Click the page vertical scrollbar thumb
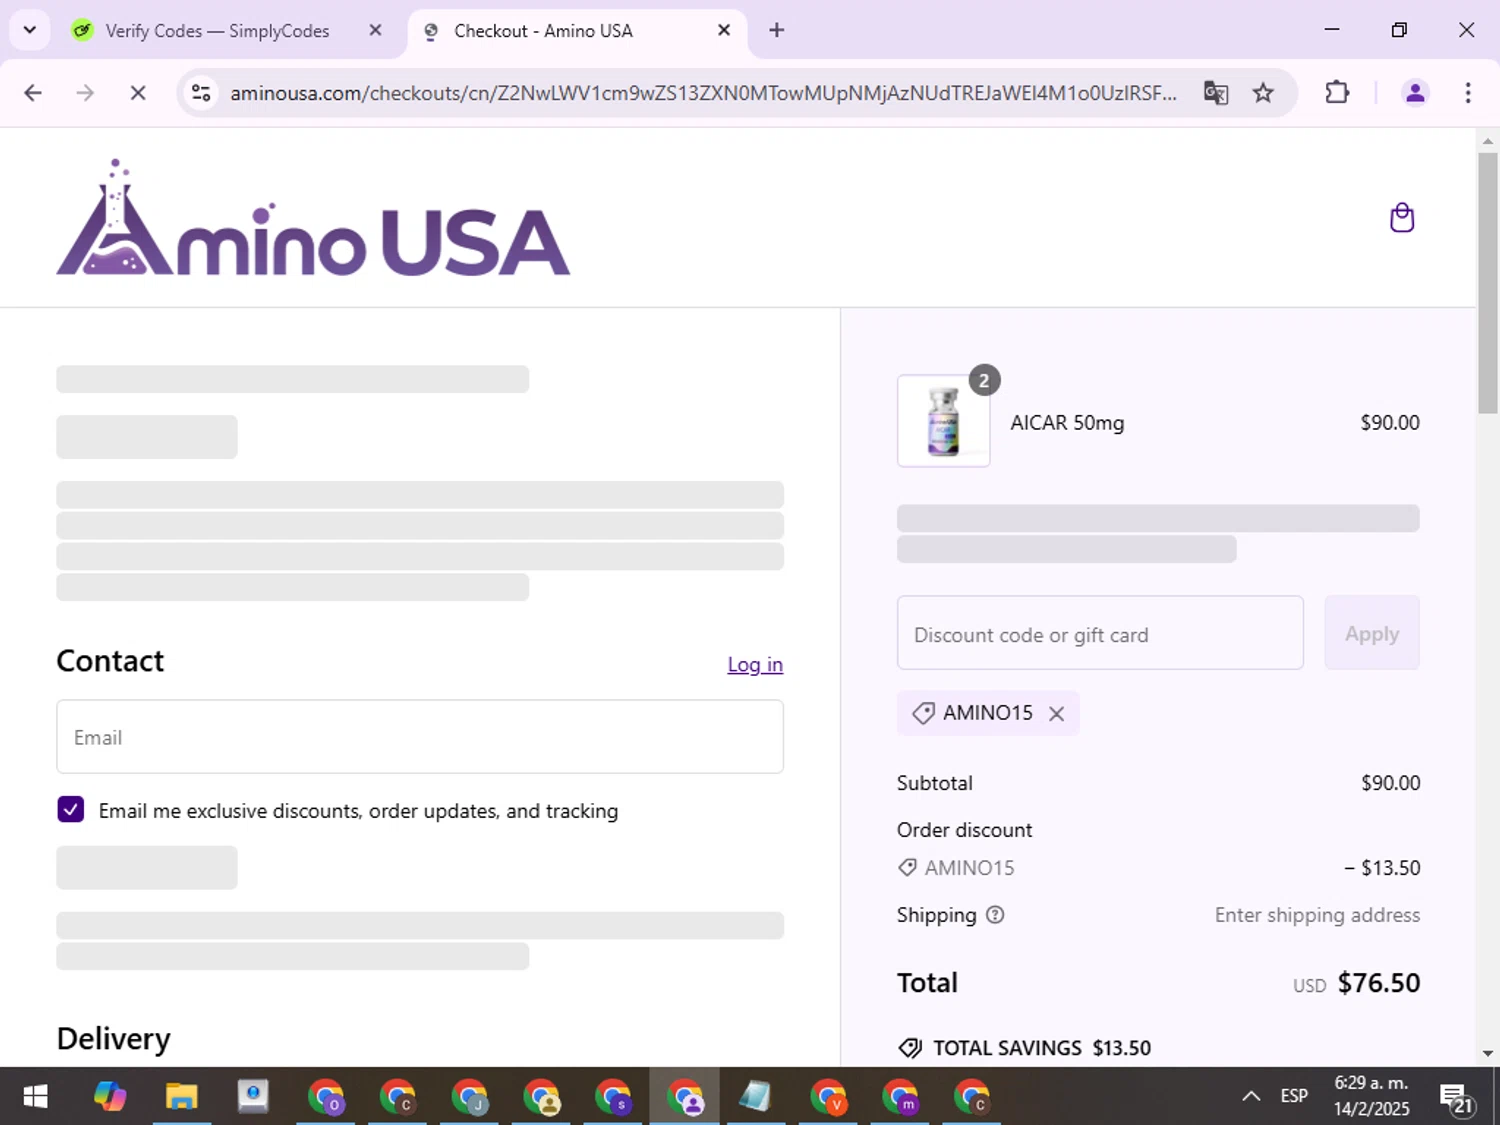This screenshot has height=1125, width=1500. point(1488,282)
